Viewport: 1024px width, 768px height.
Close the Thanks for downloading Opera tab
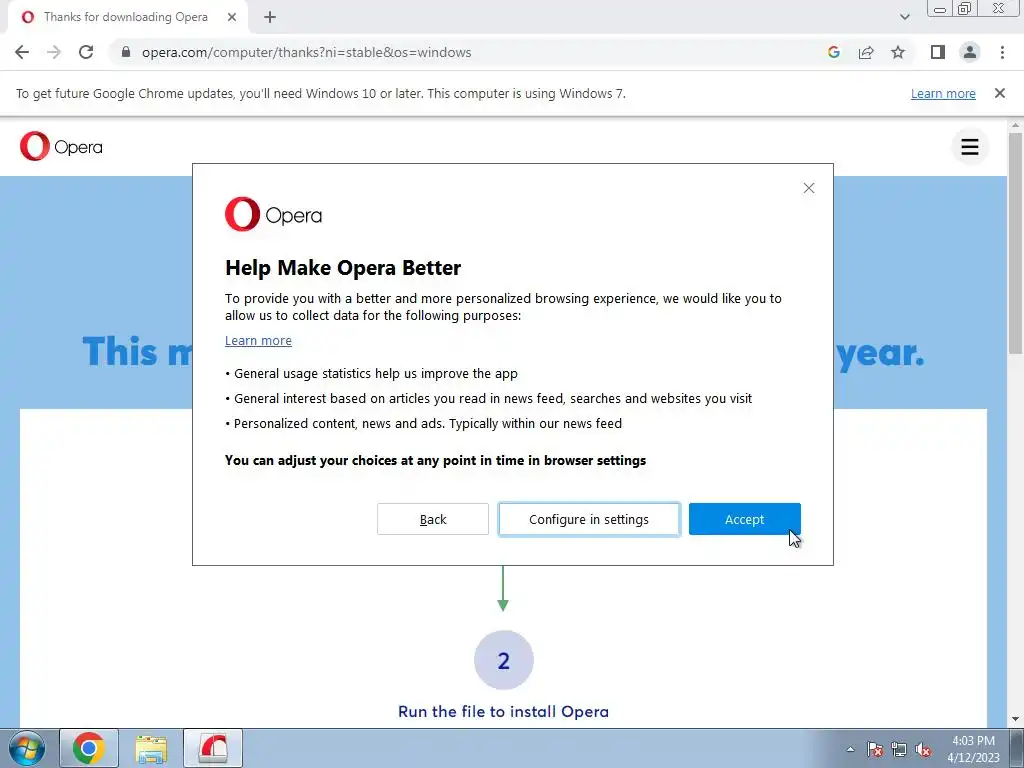(x=232, y=17)
